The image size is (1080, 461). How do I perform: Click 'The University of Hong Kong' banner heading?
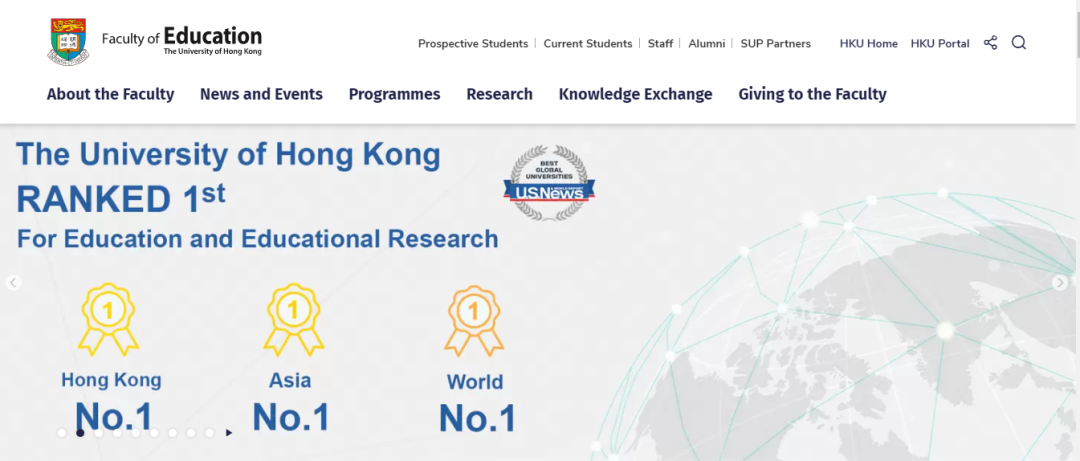[228, 154]
